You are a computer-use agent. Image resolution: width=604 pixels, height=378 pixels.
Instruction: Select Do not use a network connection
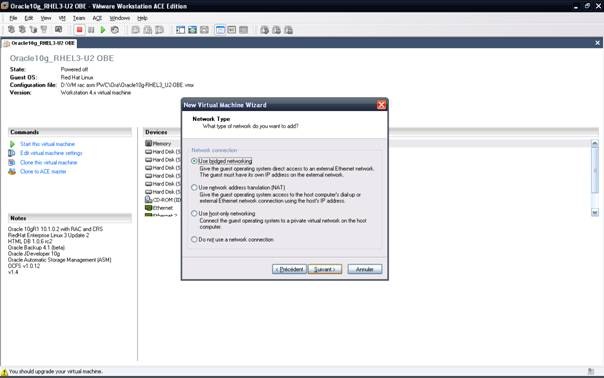[195, 239]
